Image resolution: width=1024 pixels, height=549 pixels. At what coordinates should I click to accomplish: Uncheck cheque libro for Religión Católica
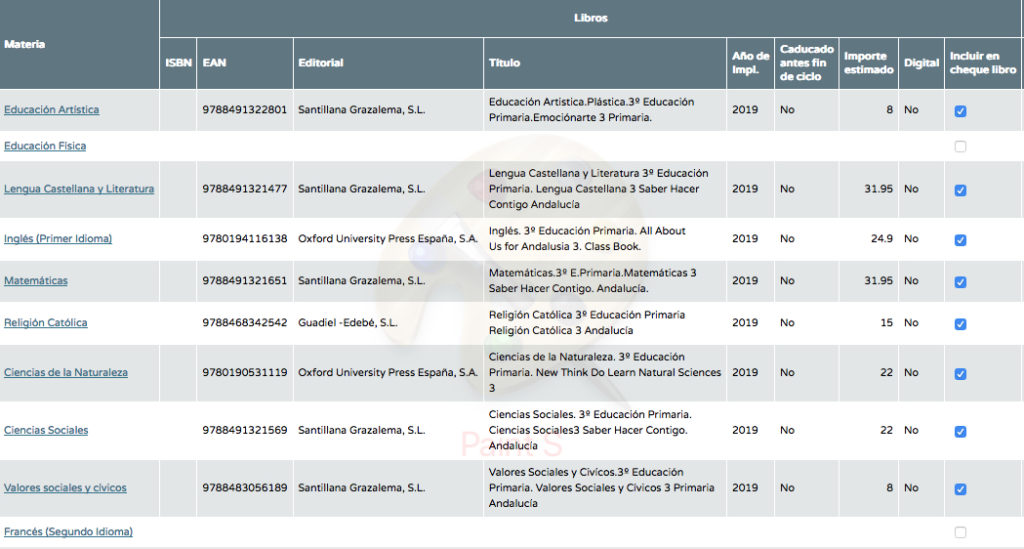[x=960, y=324]
